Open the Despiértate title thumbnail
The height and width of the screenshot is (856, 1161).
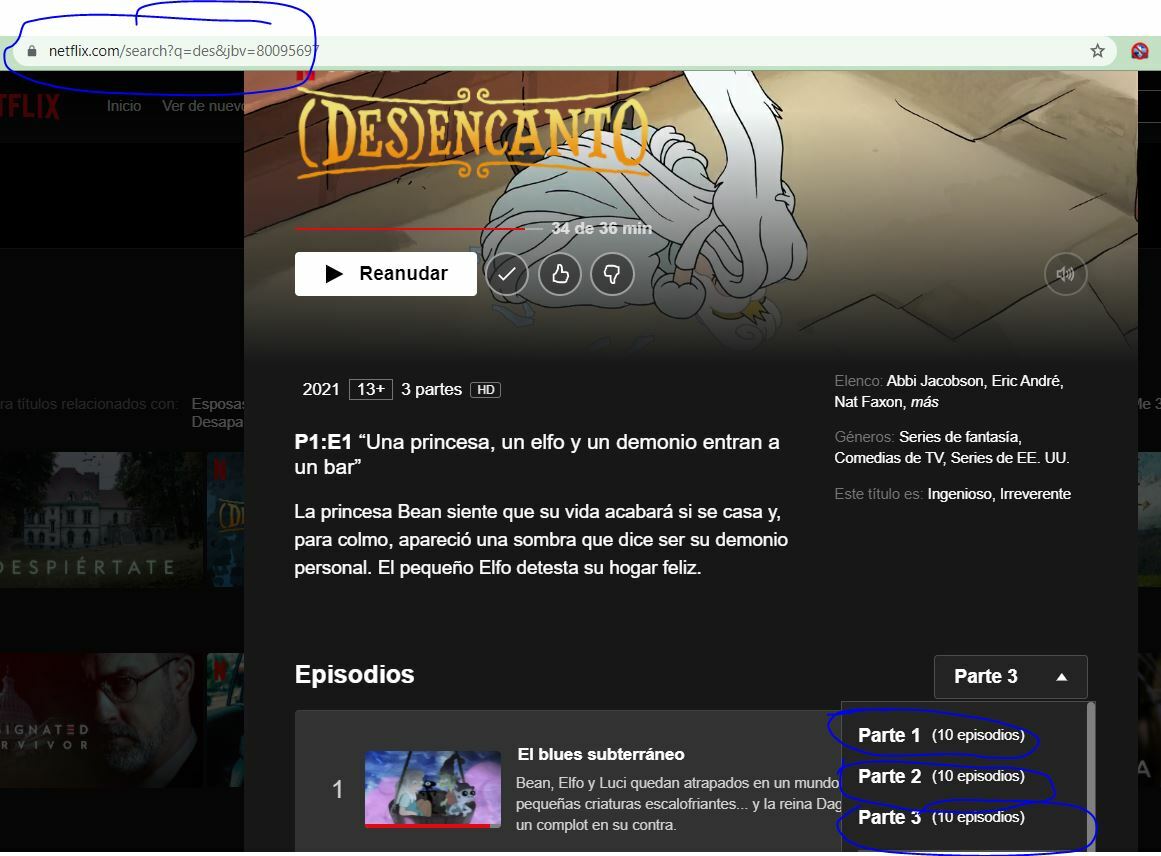point(101,520)
